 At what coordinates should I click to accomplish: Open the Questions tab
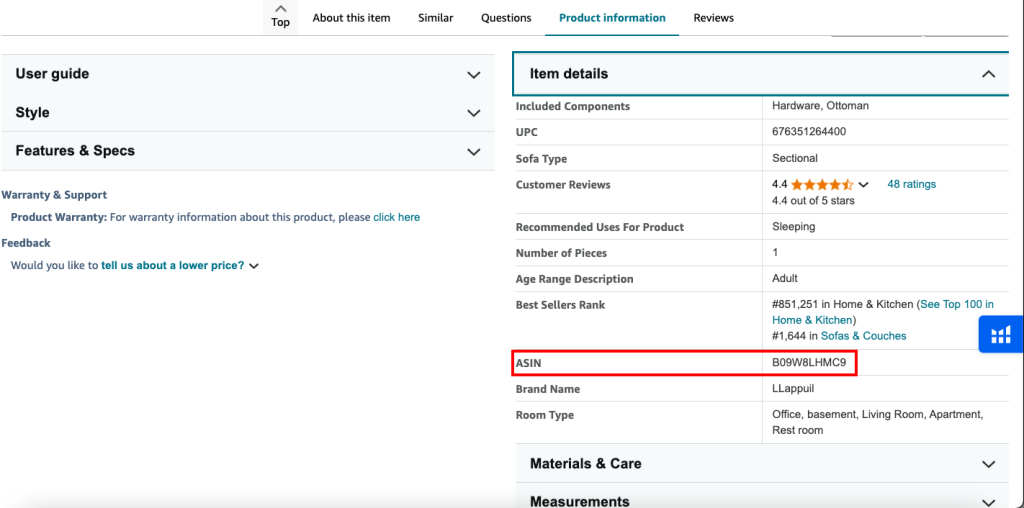(x=506, y=18)
